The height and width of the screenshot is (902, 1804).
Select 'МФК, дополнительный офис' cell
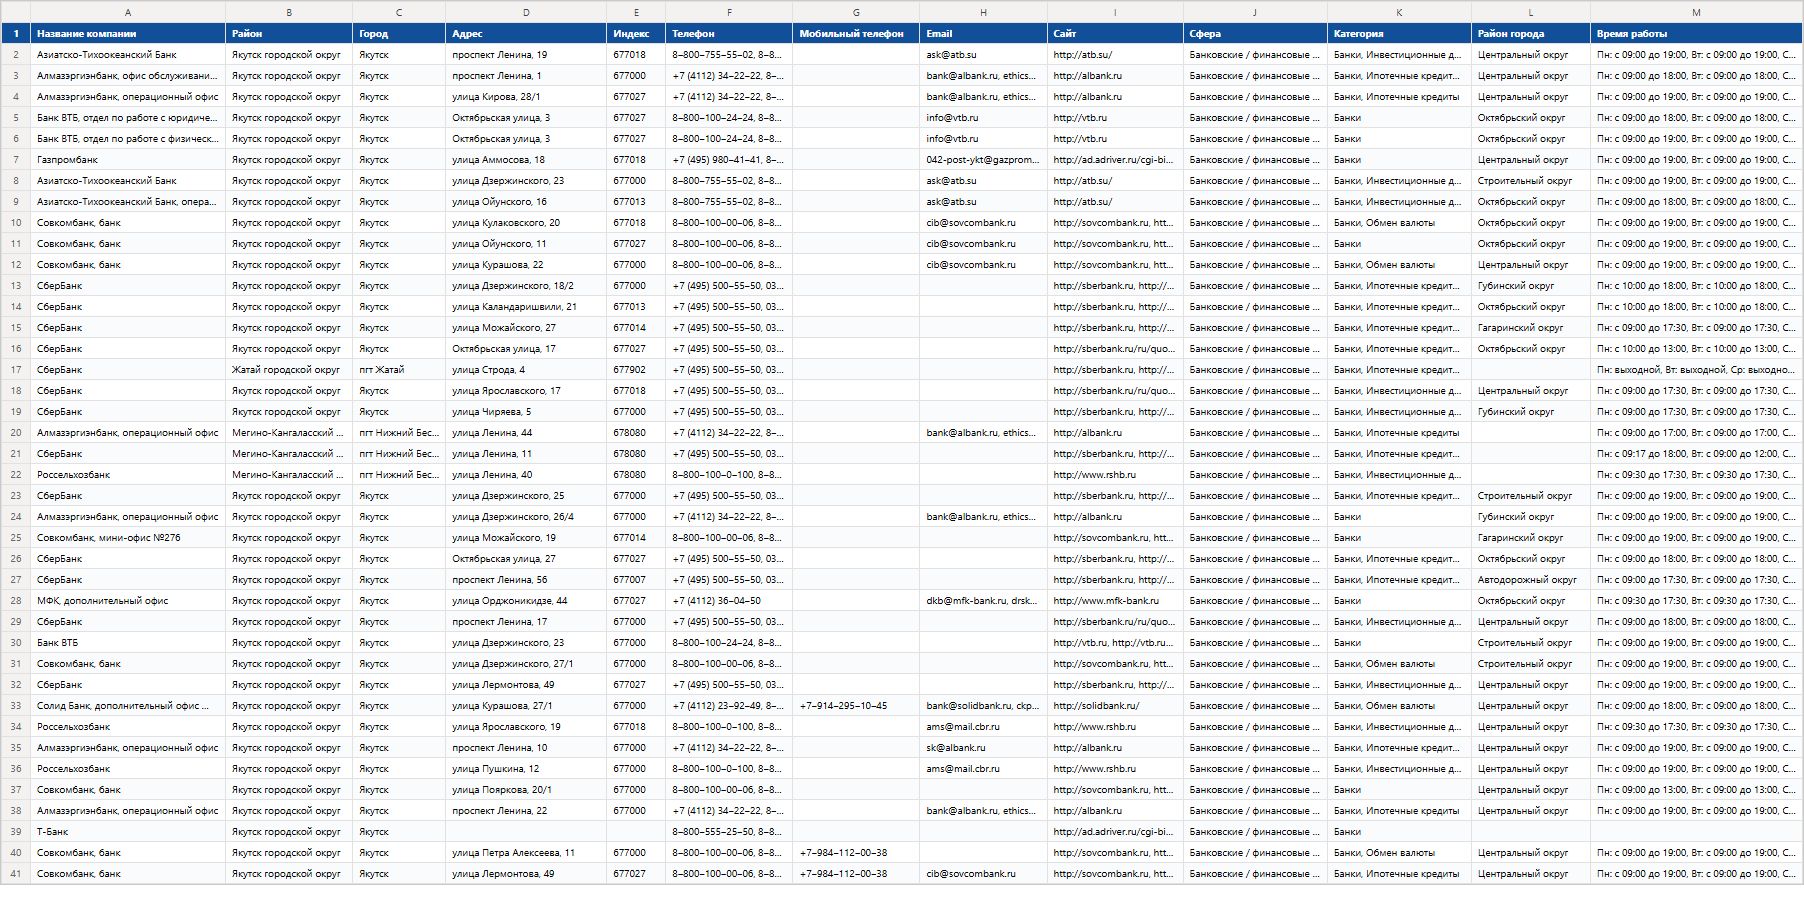point(128,601)
